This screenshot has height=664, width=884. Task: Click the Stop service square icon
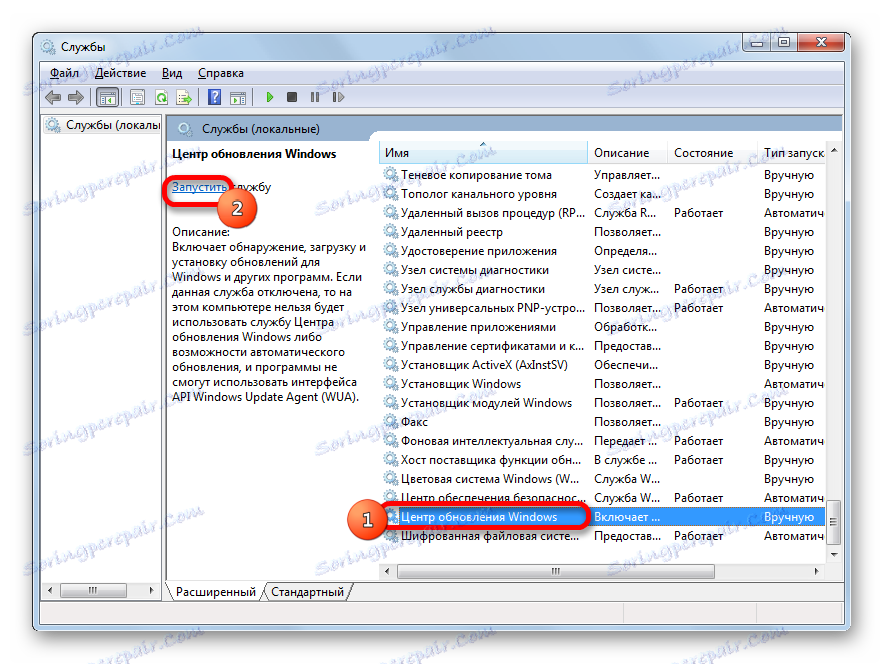(x=291, y=98)
